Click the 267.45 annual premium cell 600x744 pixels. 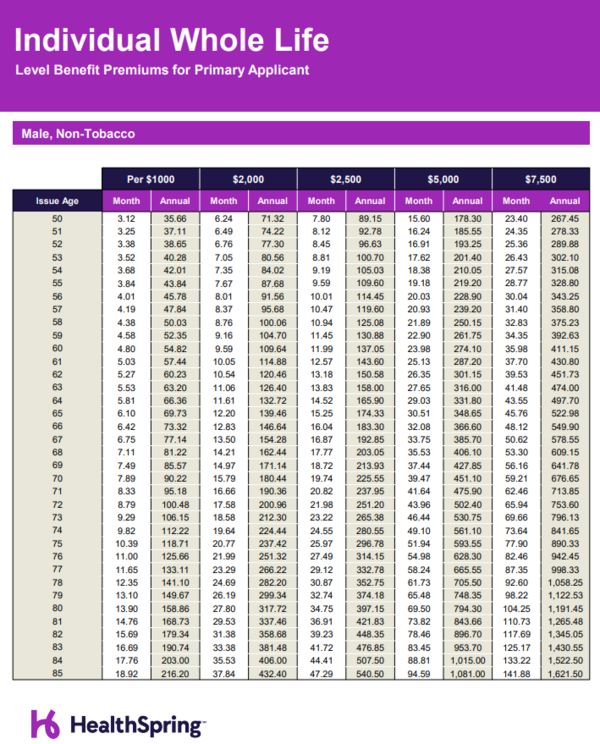(565, 219)
